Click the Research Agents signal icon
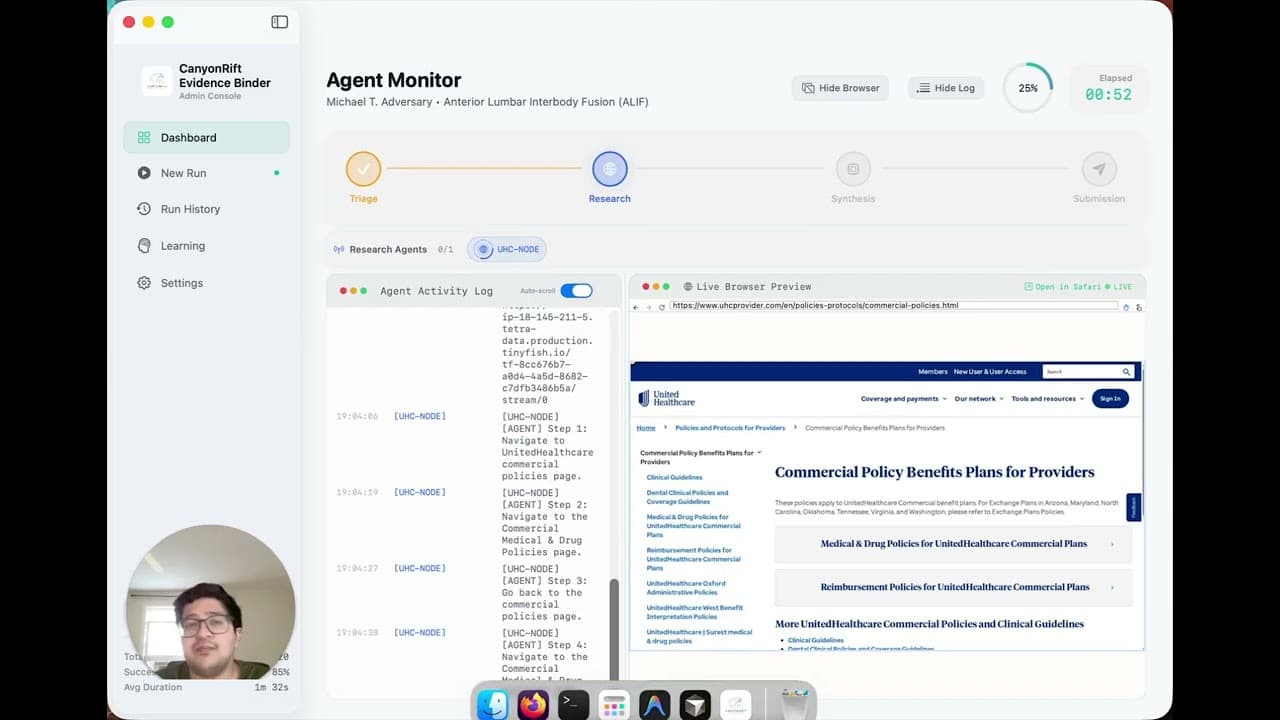 click(339, 250)
